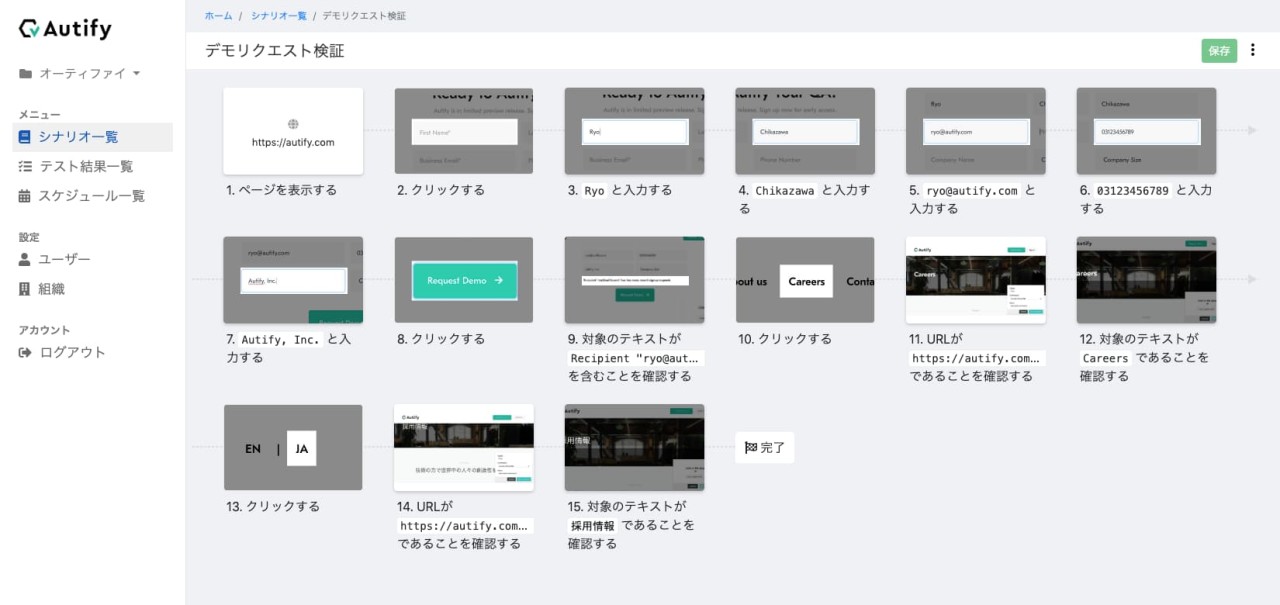Open step 12 Careers text check thumbnail
Image resolution: width=1280 pixels, height=605 pixels.
pyautogui.click(x=1146, y=280)
